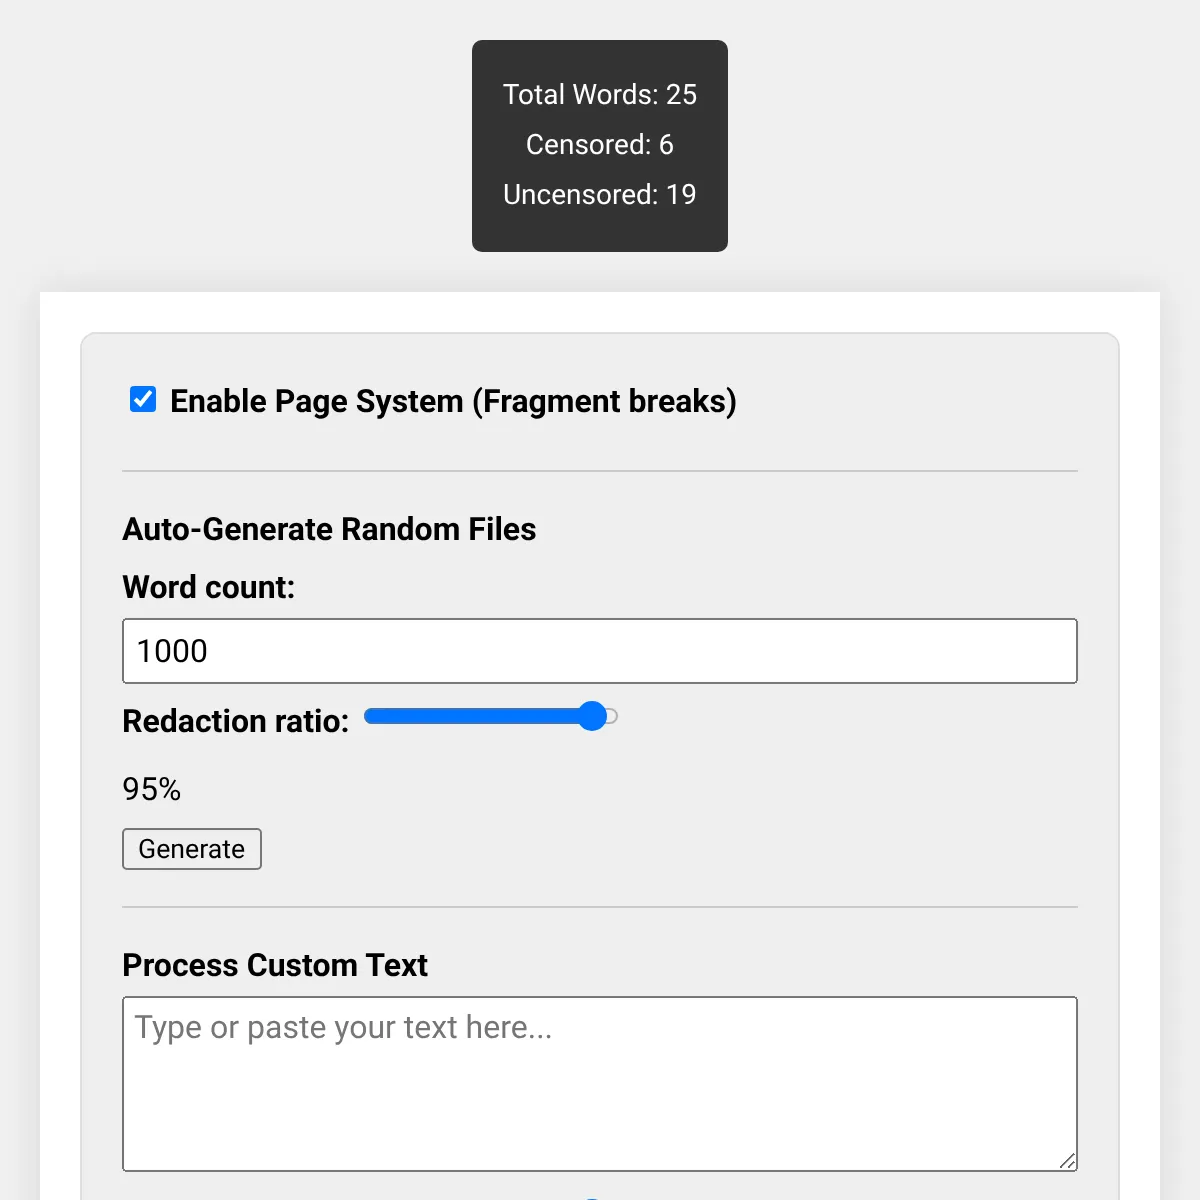Click the Auto-Generate Random Files heading

tap(329, 529)
